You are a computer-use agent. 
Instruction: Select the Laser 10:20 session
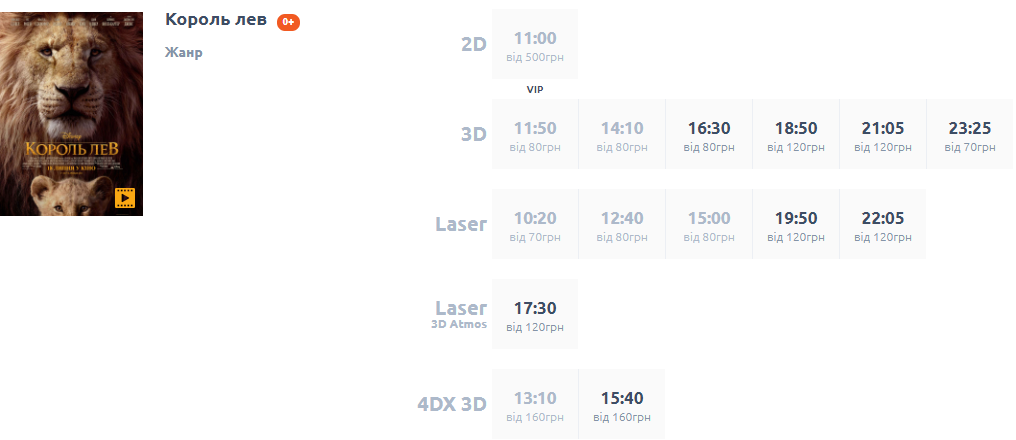point(535,225)
